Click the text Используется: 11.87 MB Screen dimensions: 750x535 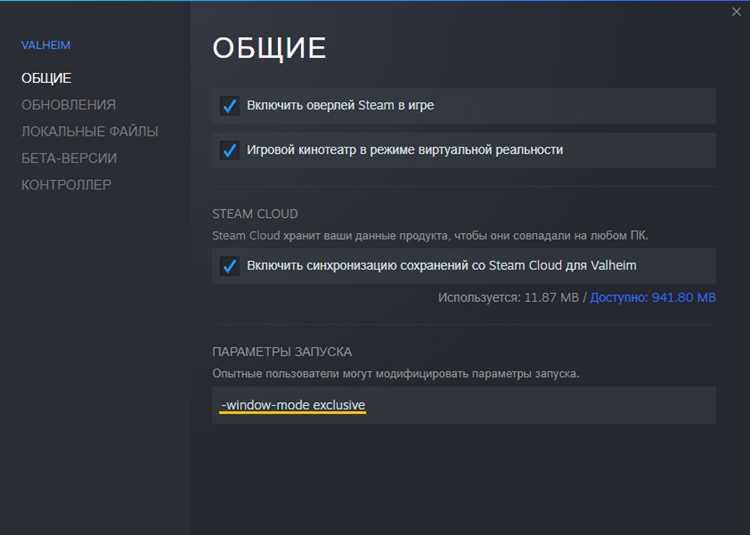coord(508,297)
